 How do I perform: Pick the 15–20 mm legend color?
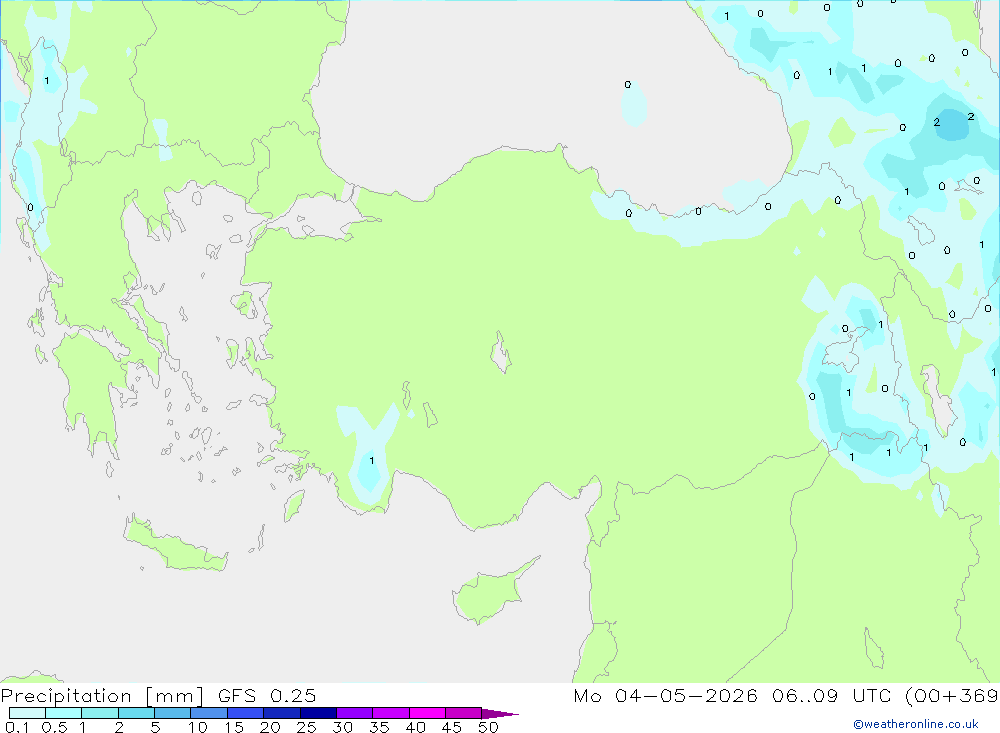coord(246,713)
